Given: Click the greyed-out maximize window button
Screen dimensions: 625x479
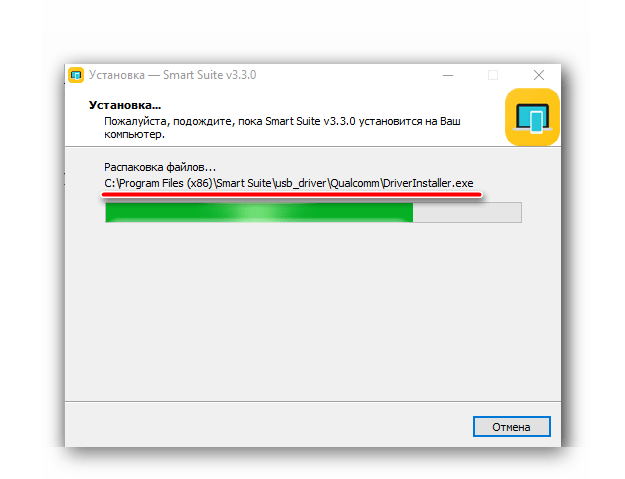Looking at the screenshot, I should click(493, 75).
